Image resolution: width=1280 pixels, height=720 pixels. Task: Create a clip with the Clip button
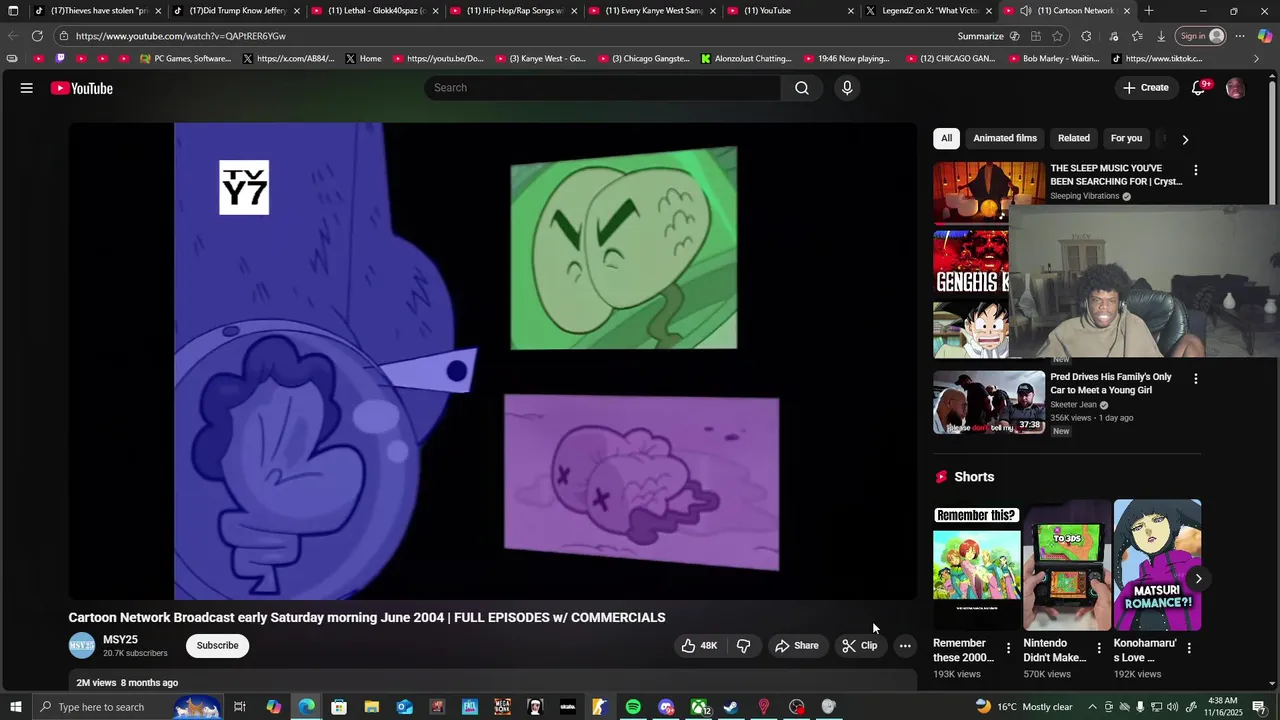click(x=860, y=646)
